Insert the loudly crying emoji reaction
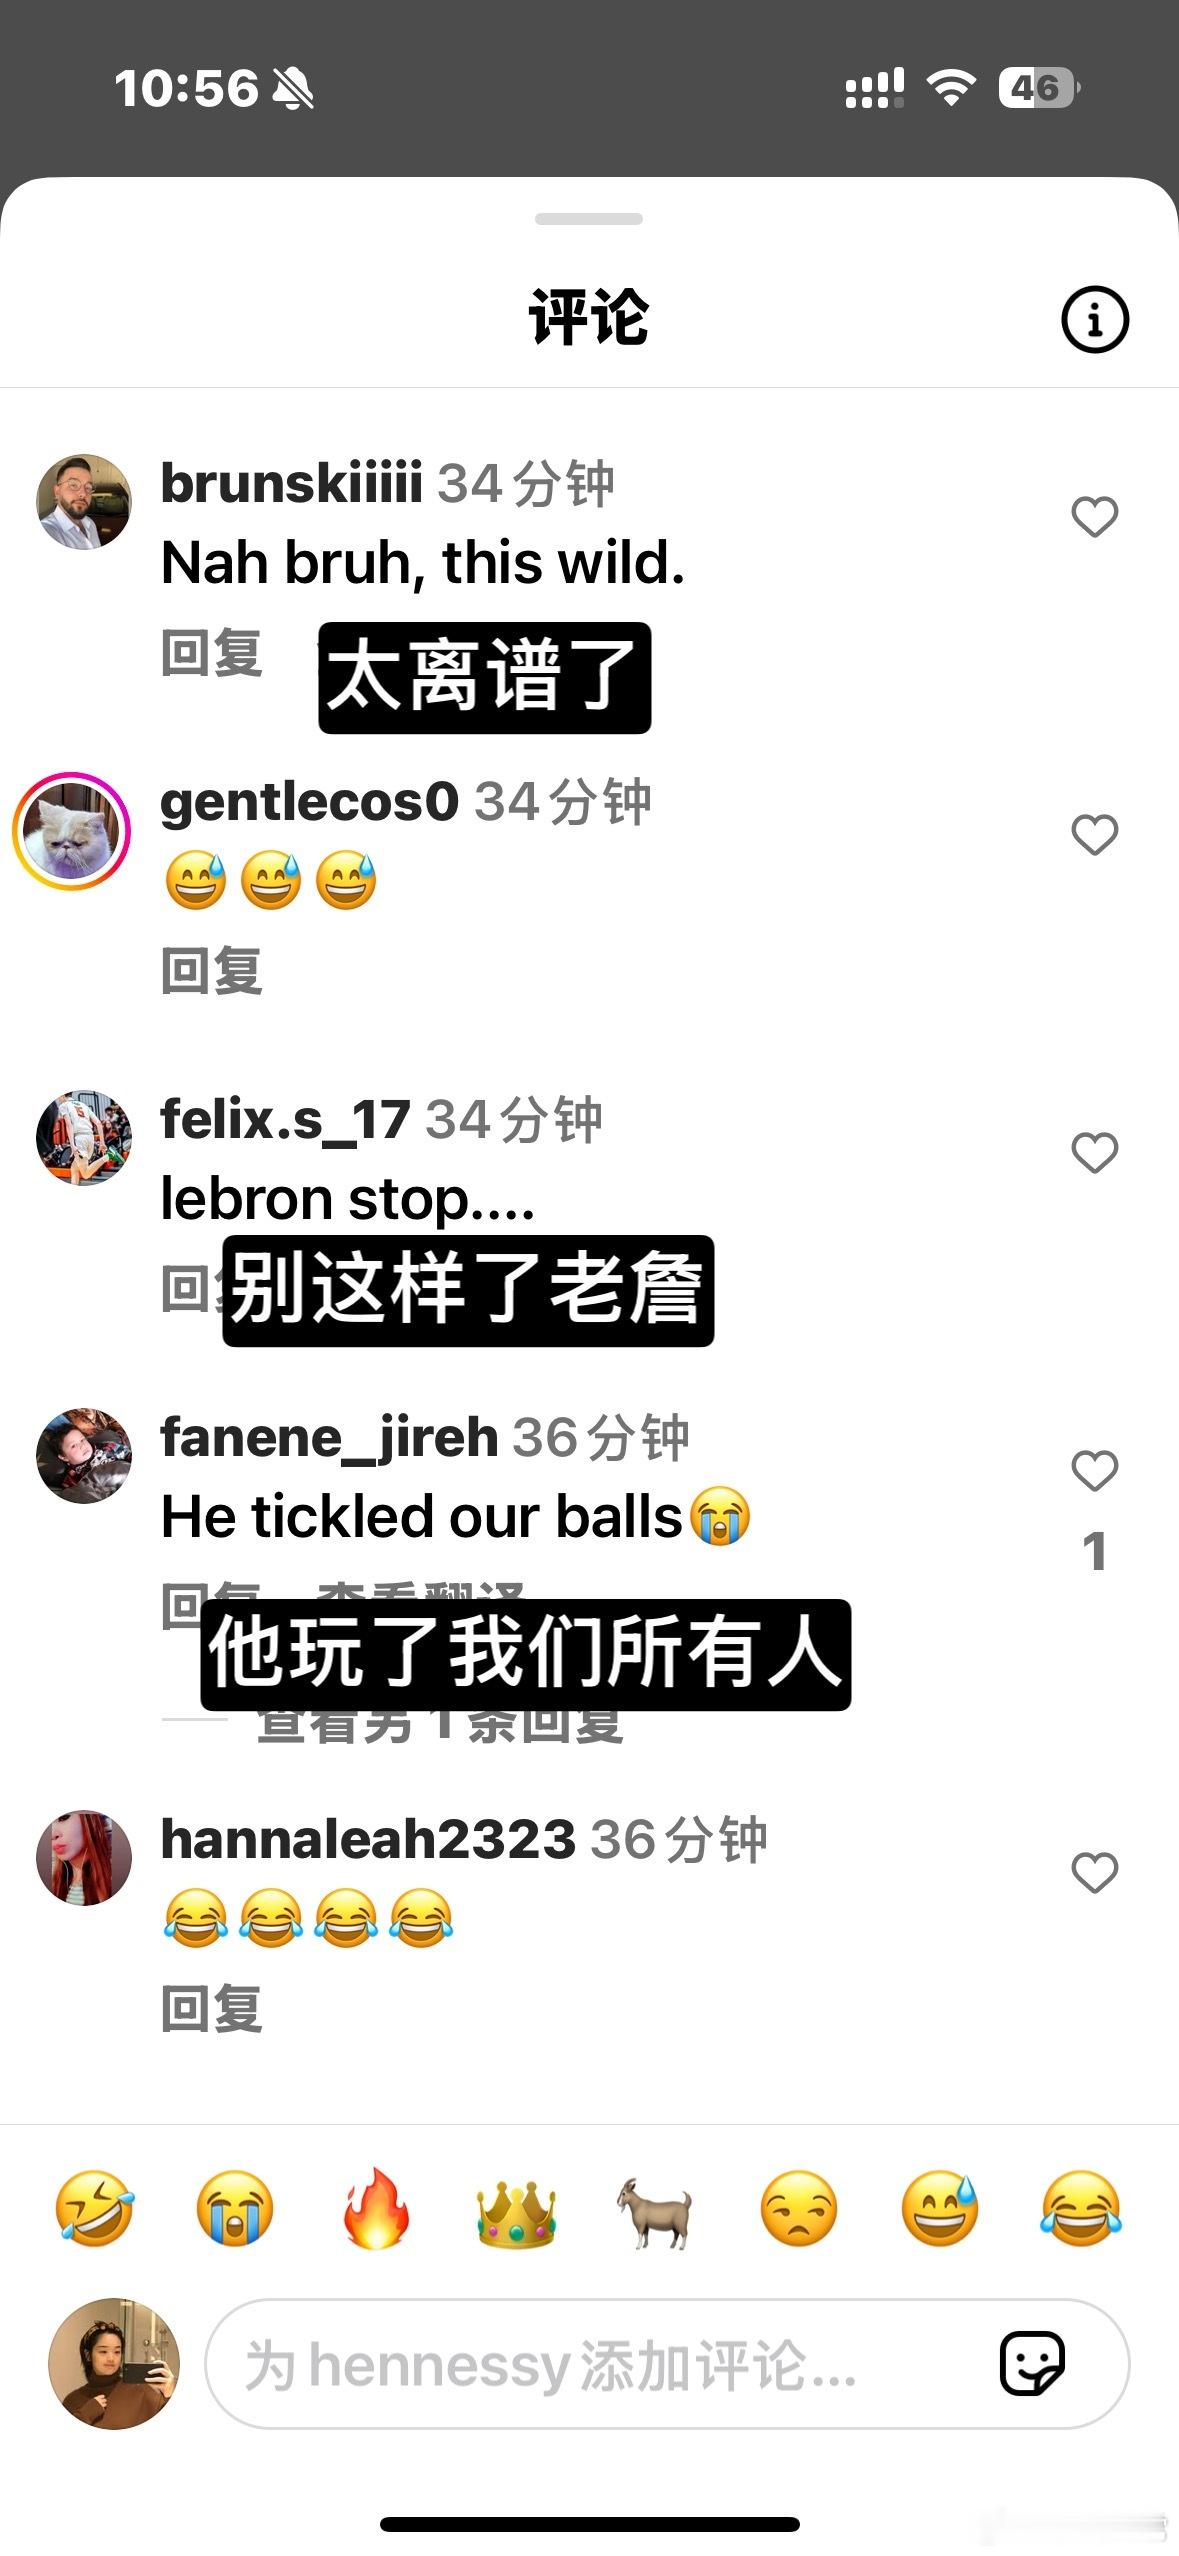 [235, 2208]
